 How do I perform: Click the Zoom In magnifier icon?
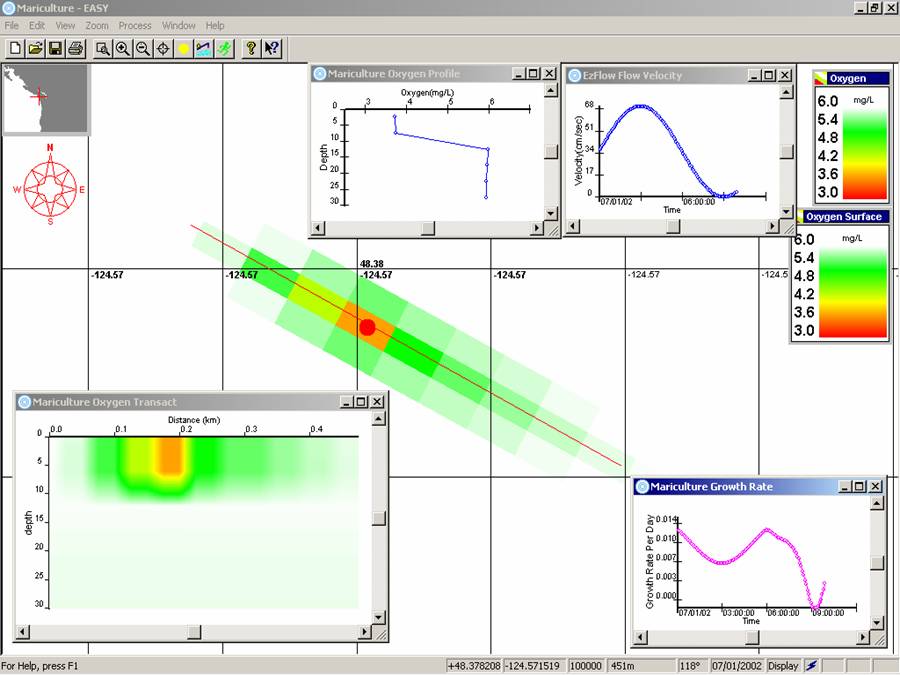(x=123, y=48)
